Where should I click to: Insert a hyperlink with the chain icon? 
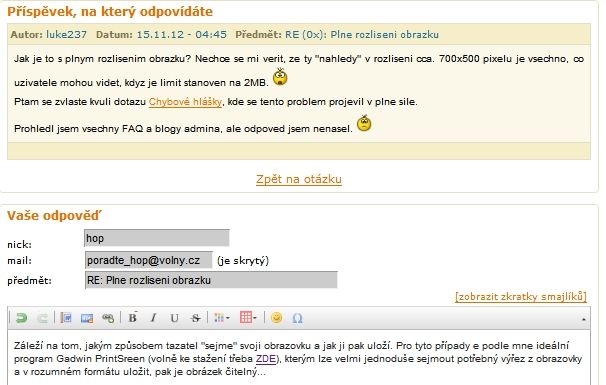click(108, 318)
